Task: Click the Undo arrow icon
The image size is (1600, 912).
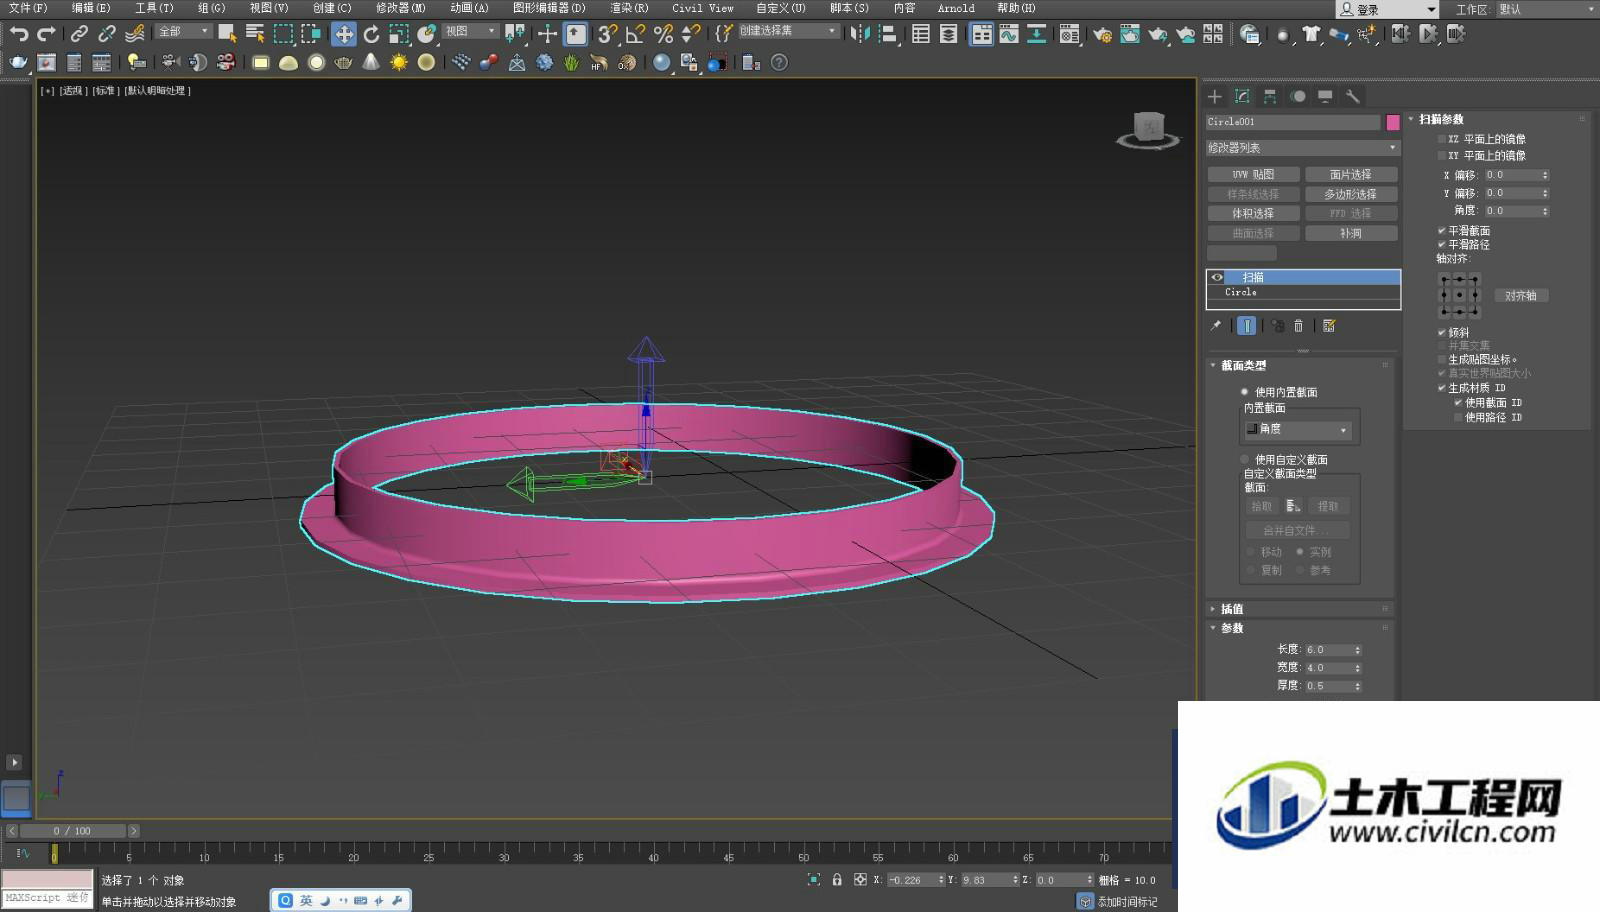Action: click(x=18, y=34)
